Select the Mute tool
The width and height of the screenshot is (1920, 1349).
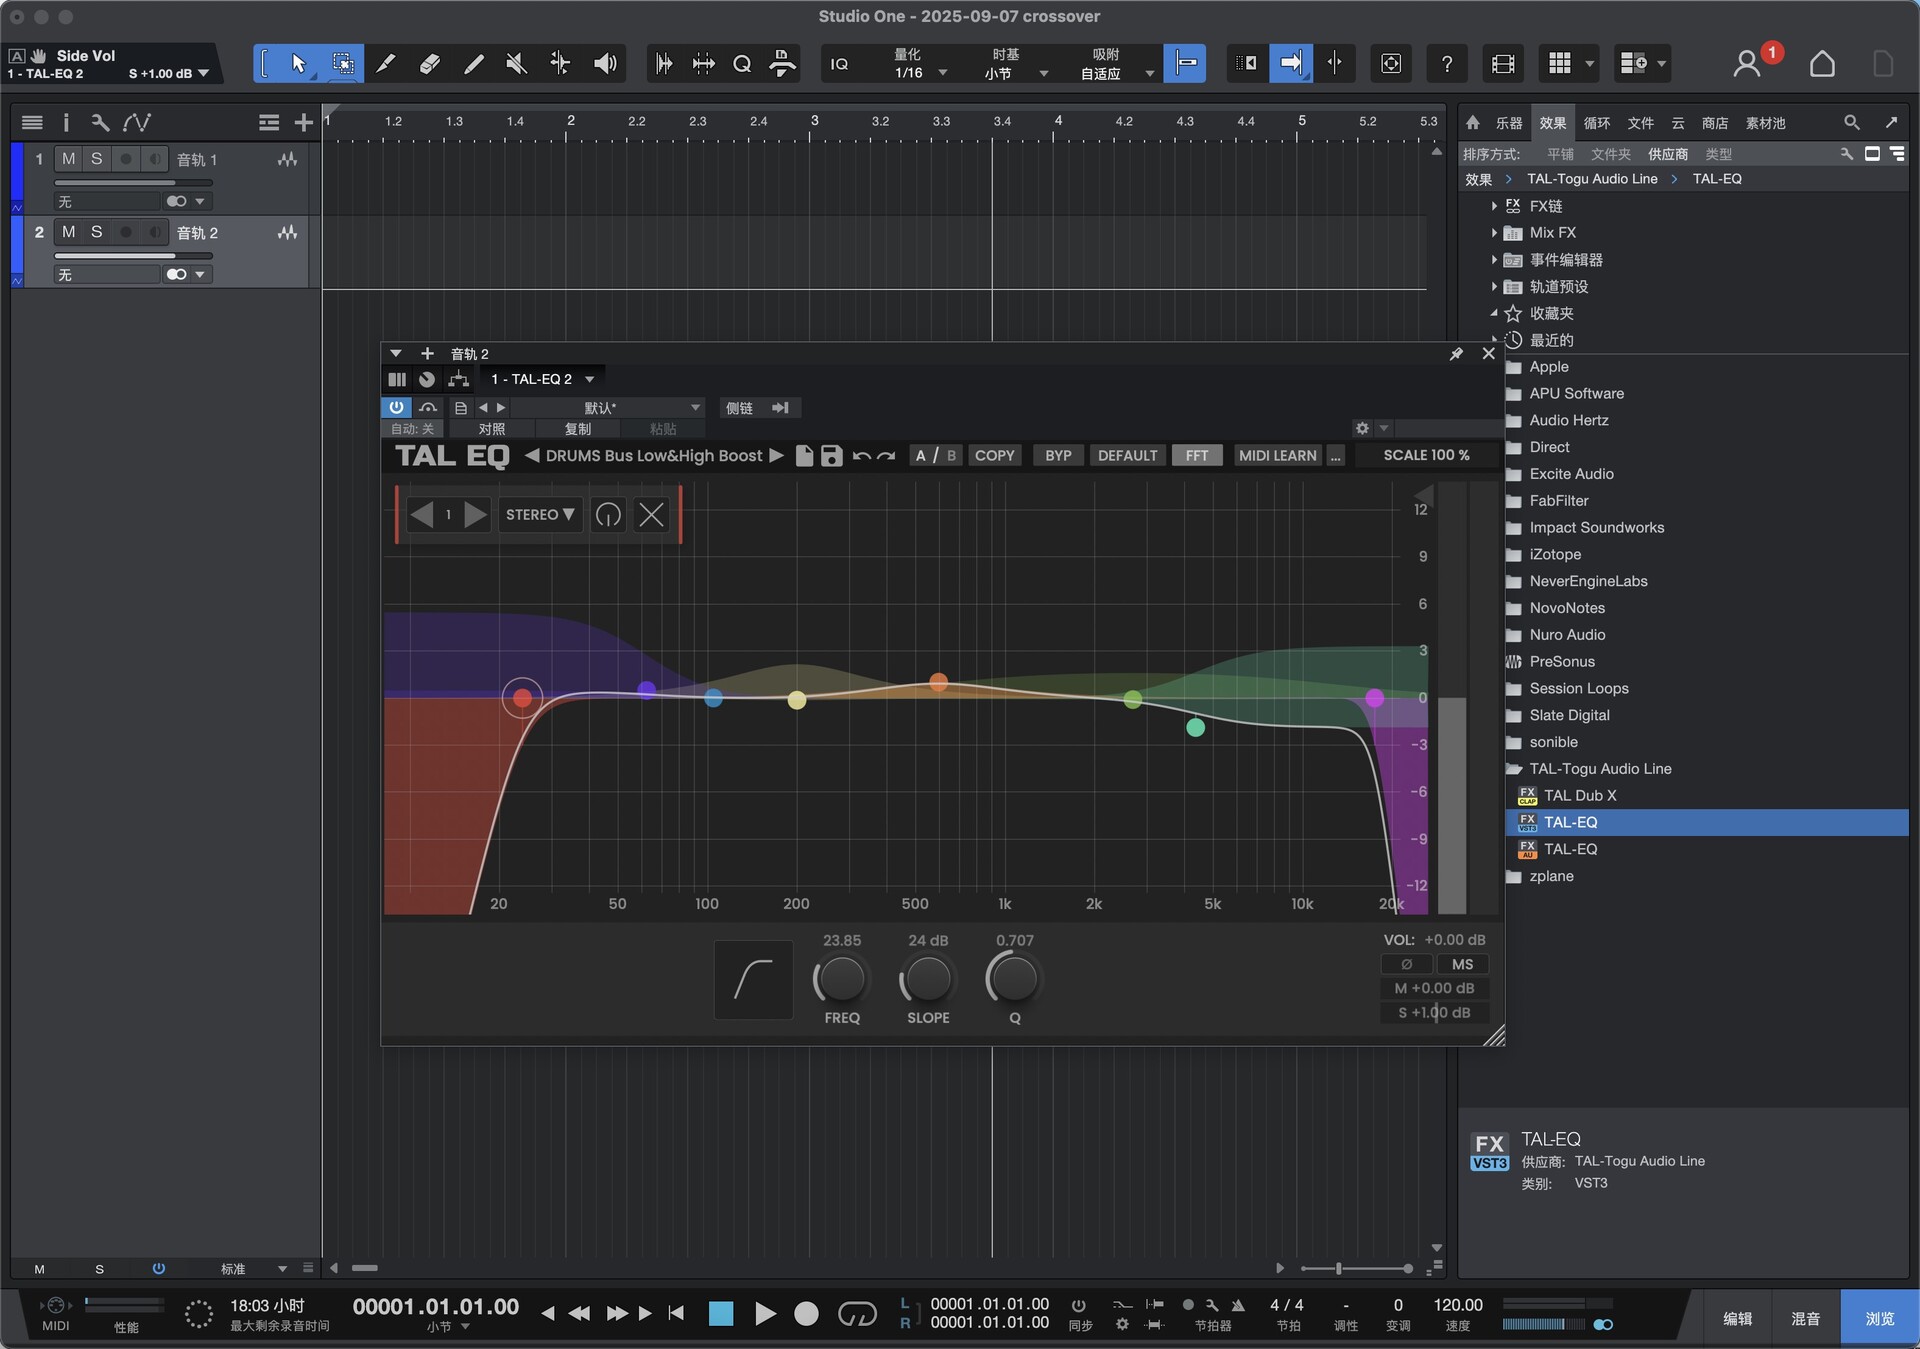(516, 64)
